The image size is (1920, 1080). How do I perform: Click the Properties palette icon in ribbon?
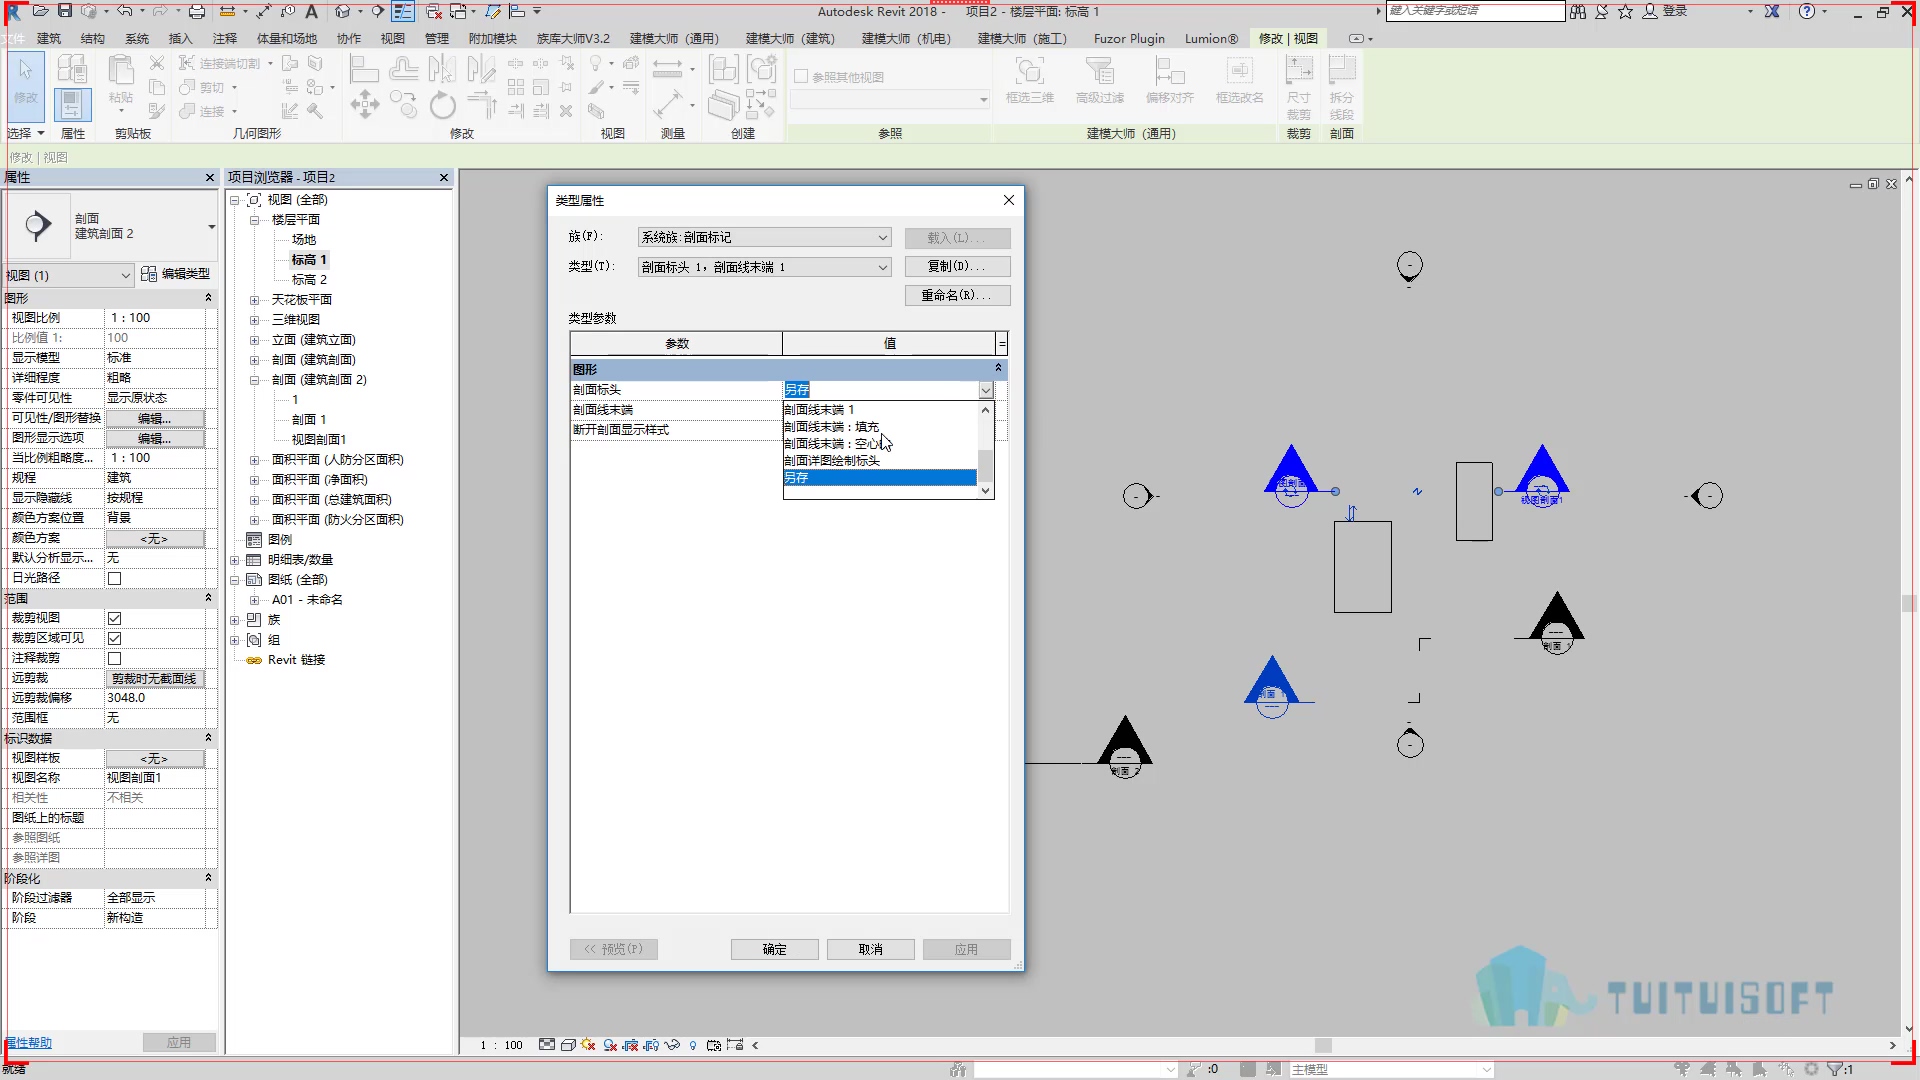[72, 104]
